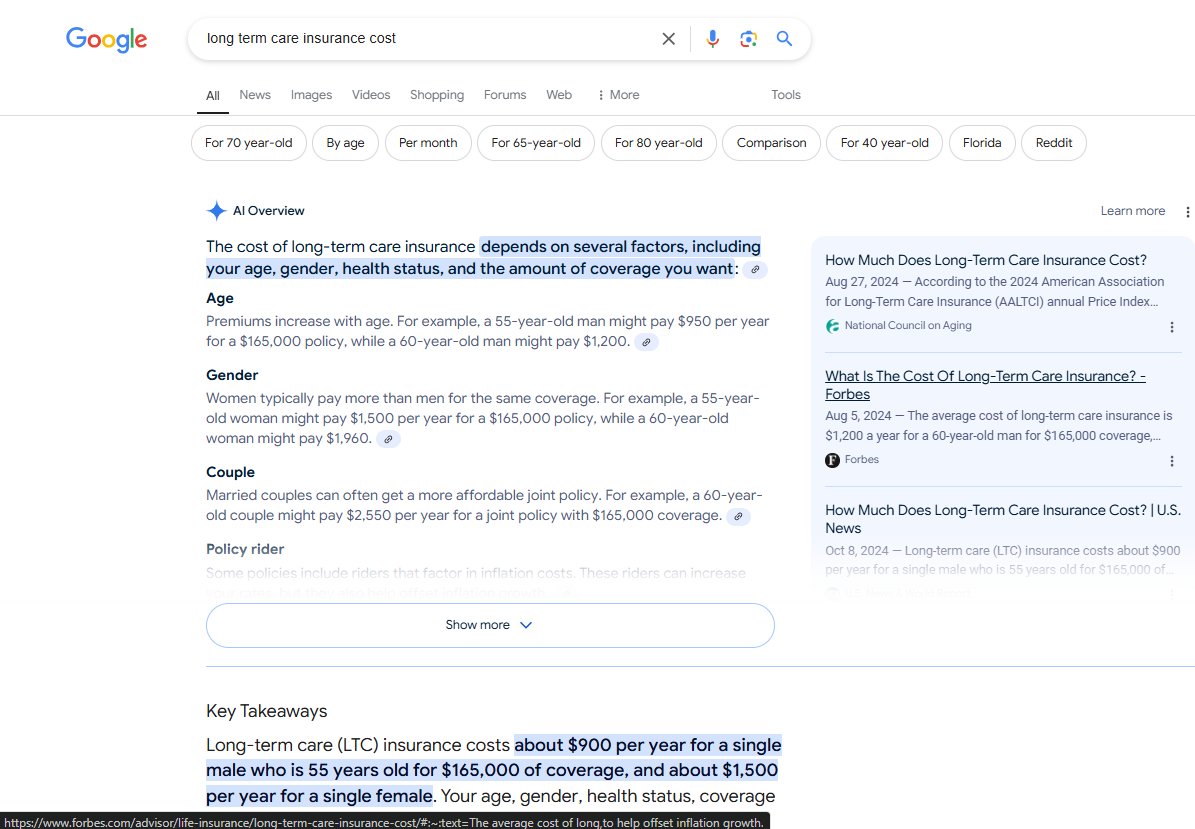Click the Forbes source name text

click(861, 459)
